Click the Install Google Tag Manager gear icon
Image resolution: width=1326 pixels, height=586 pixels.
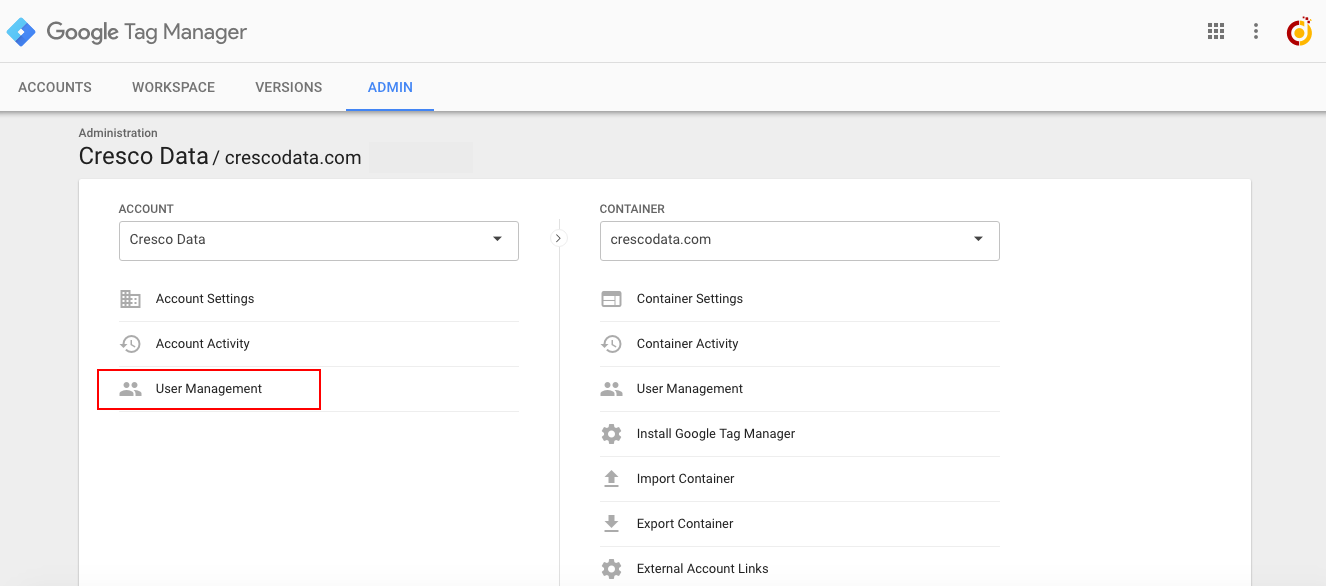pos(611,434)
